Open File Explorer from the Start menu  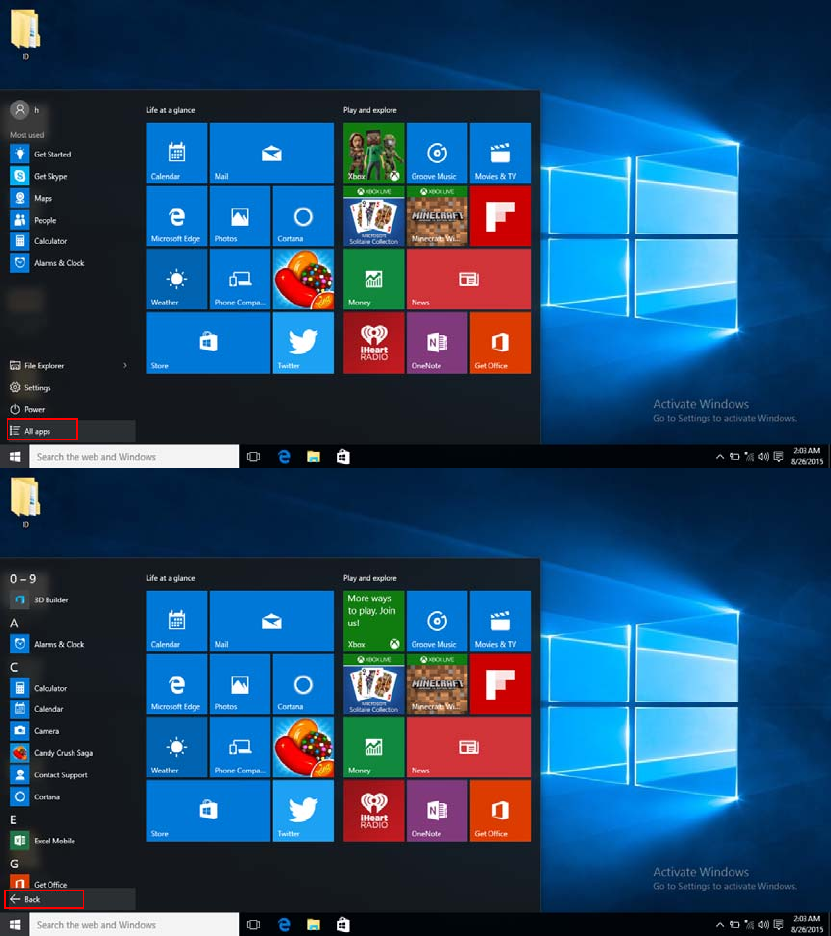point(37,365)
